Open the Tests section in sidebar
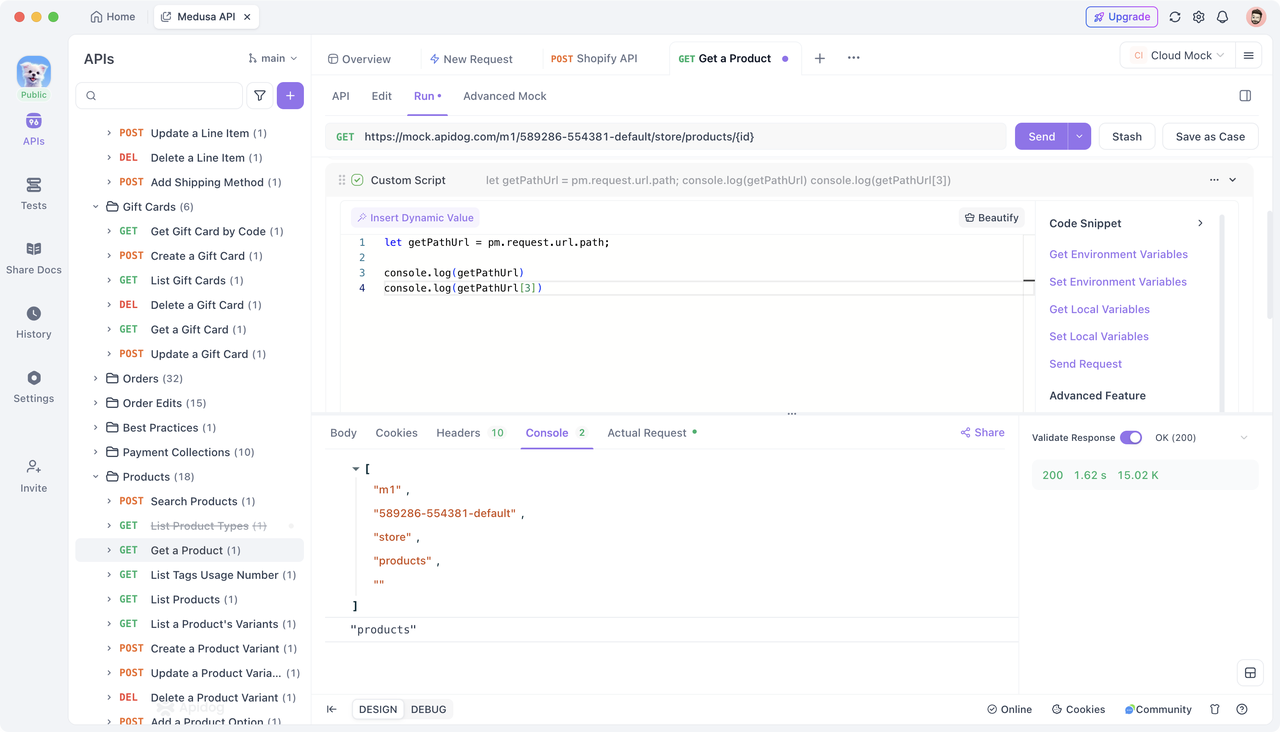The image size is (1280, 732). (33, 194)
